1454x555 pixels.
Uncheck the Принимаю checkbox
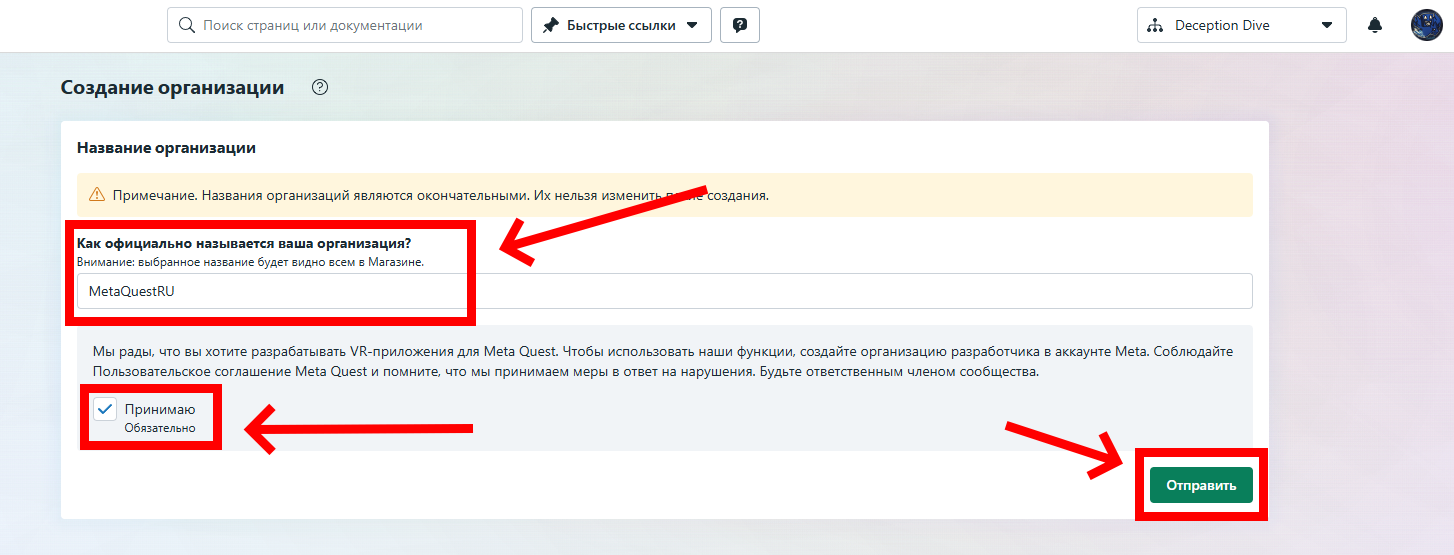[x=105, y=409]
